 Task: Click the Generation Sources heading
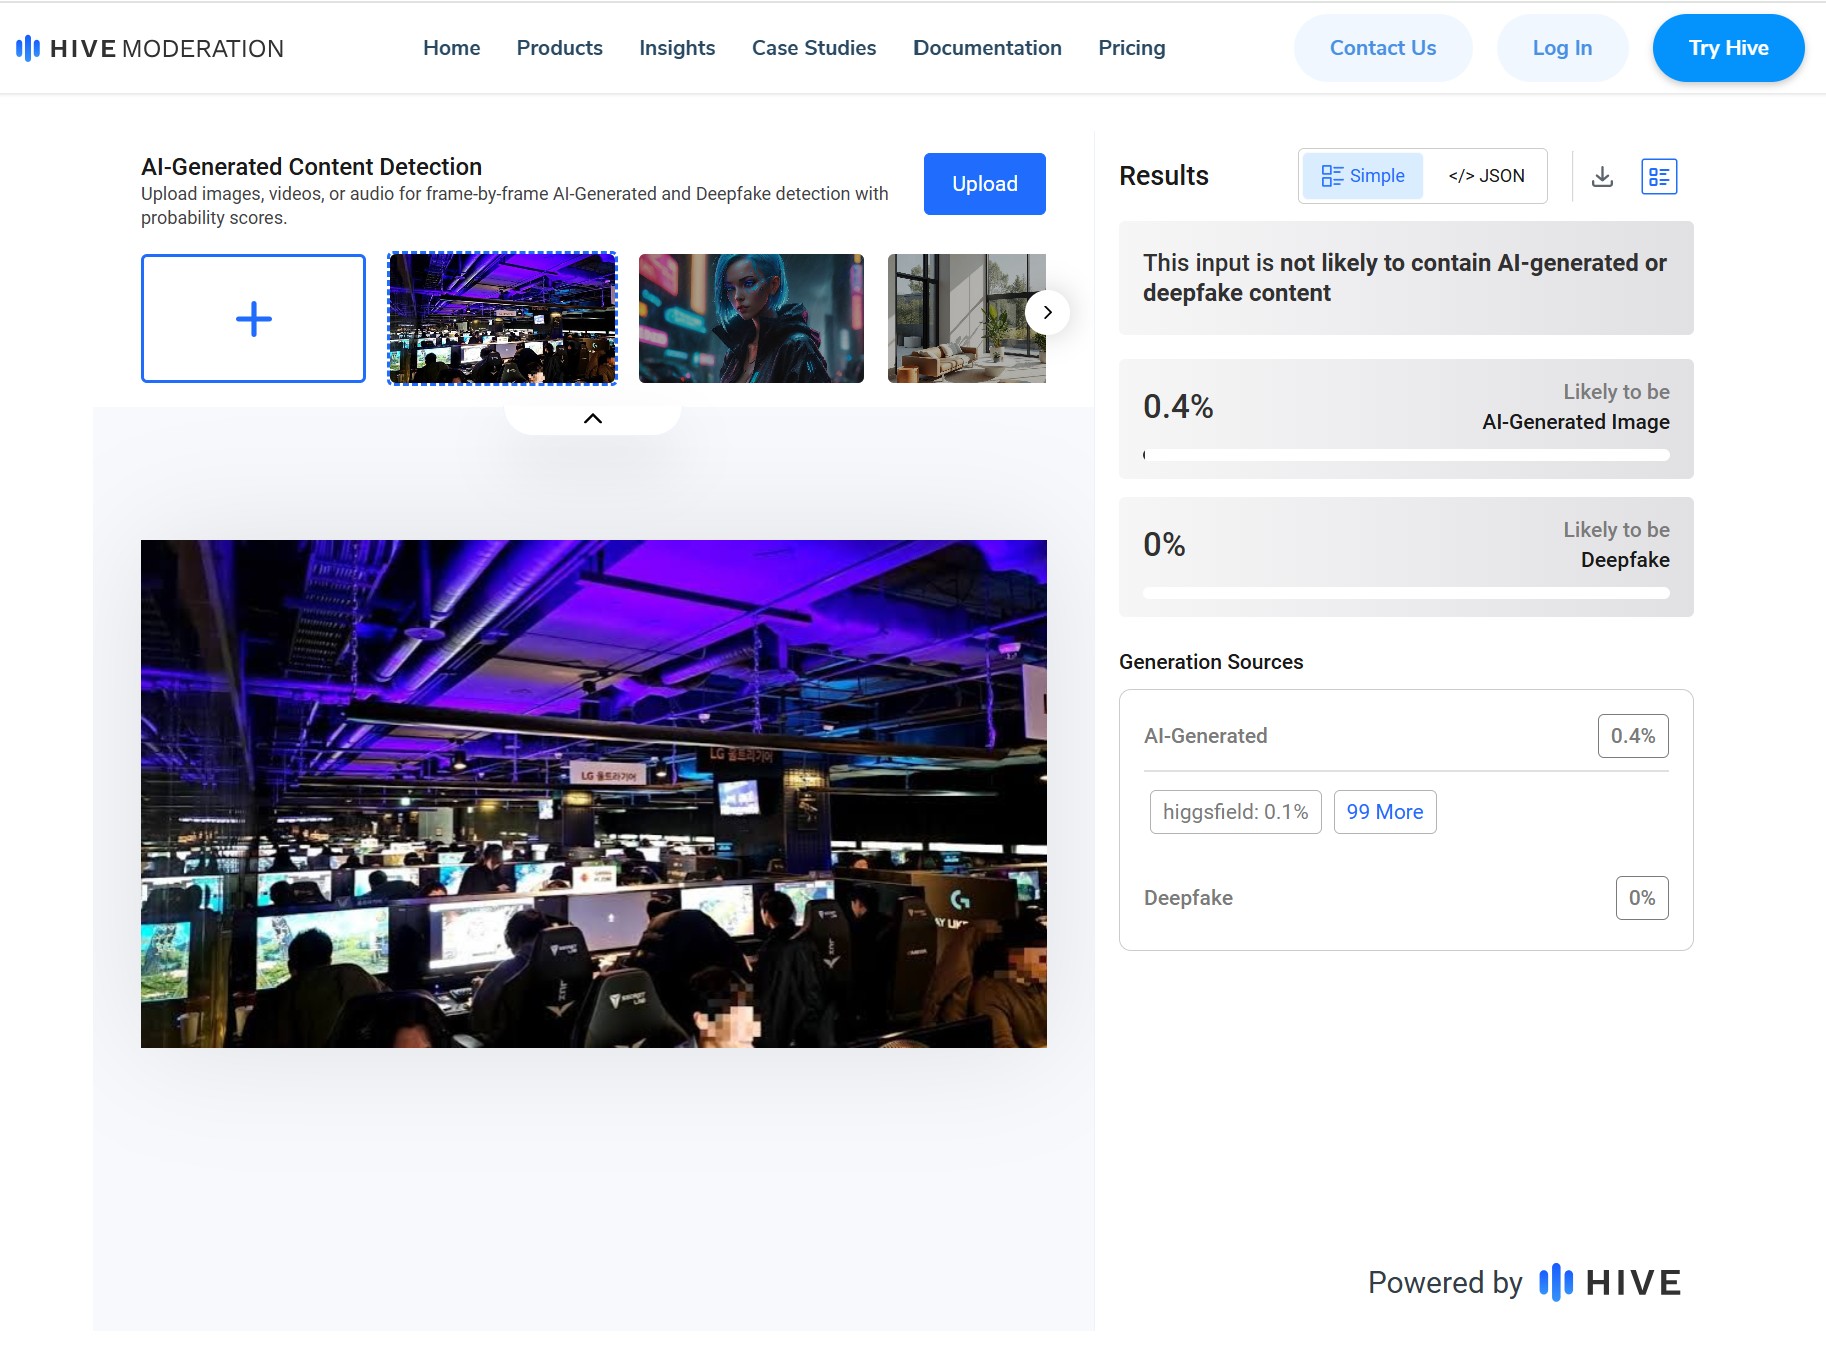[x=1211, y=662]
